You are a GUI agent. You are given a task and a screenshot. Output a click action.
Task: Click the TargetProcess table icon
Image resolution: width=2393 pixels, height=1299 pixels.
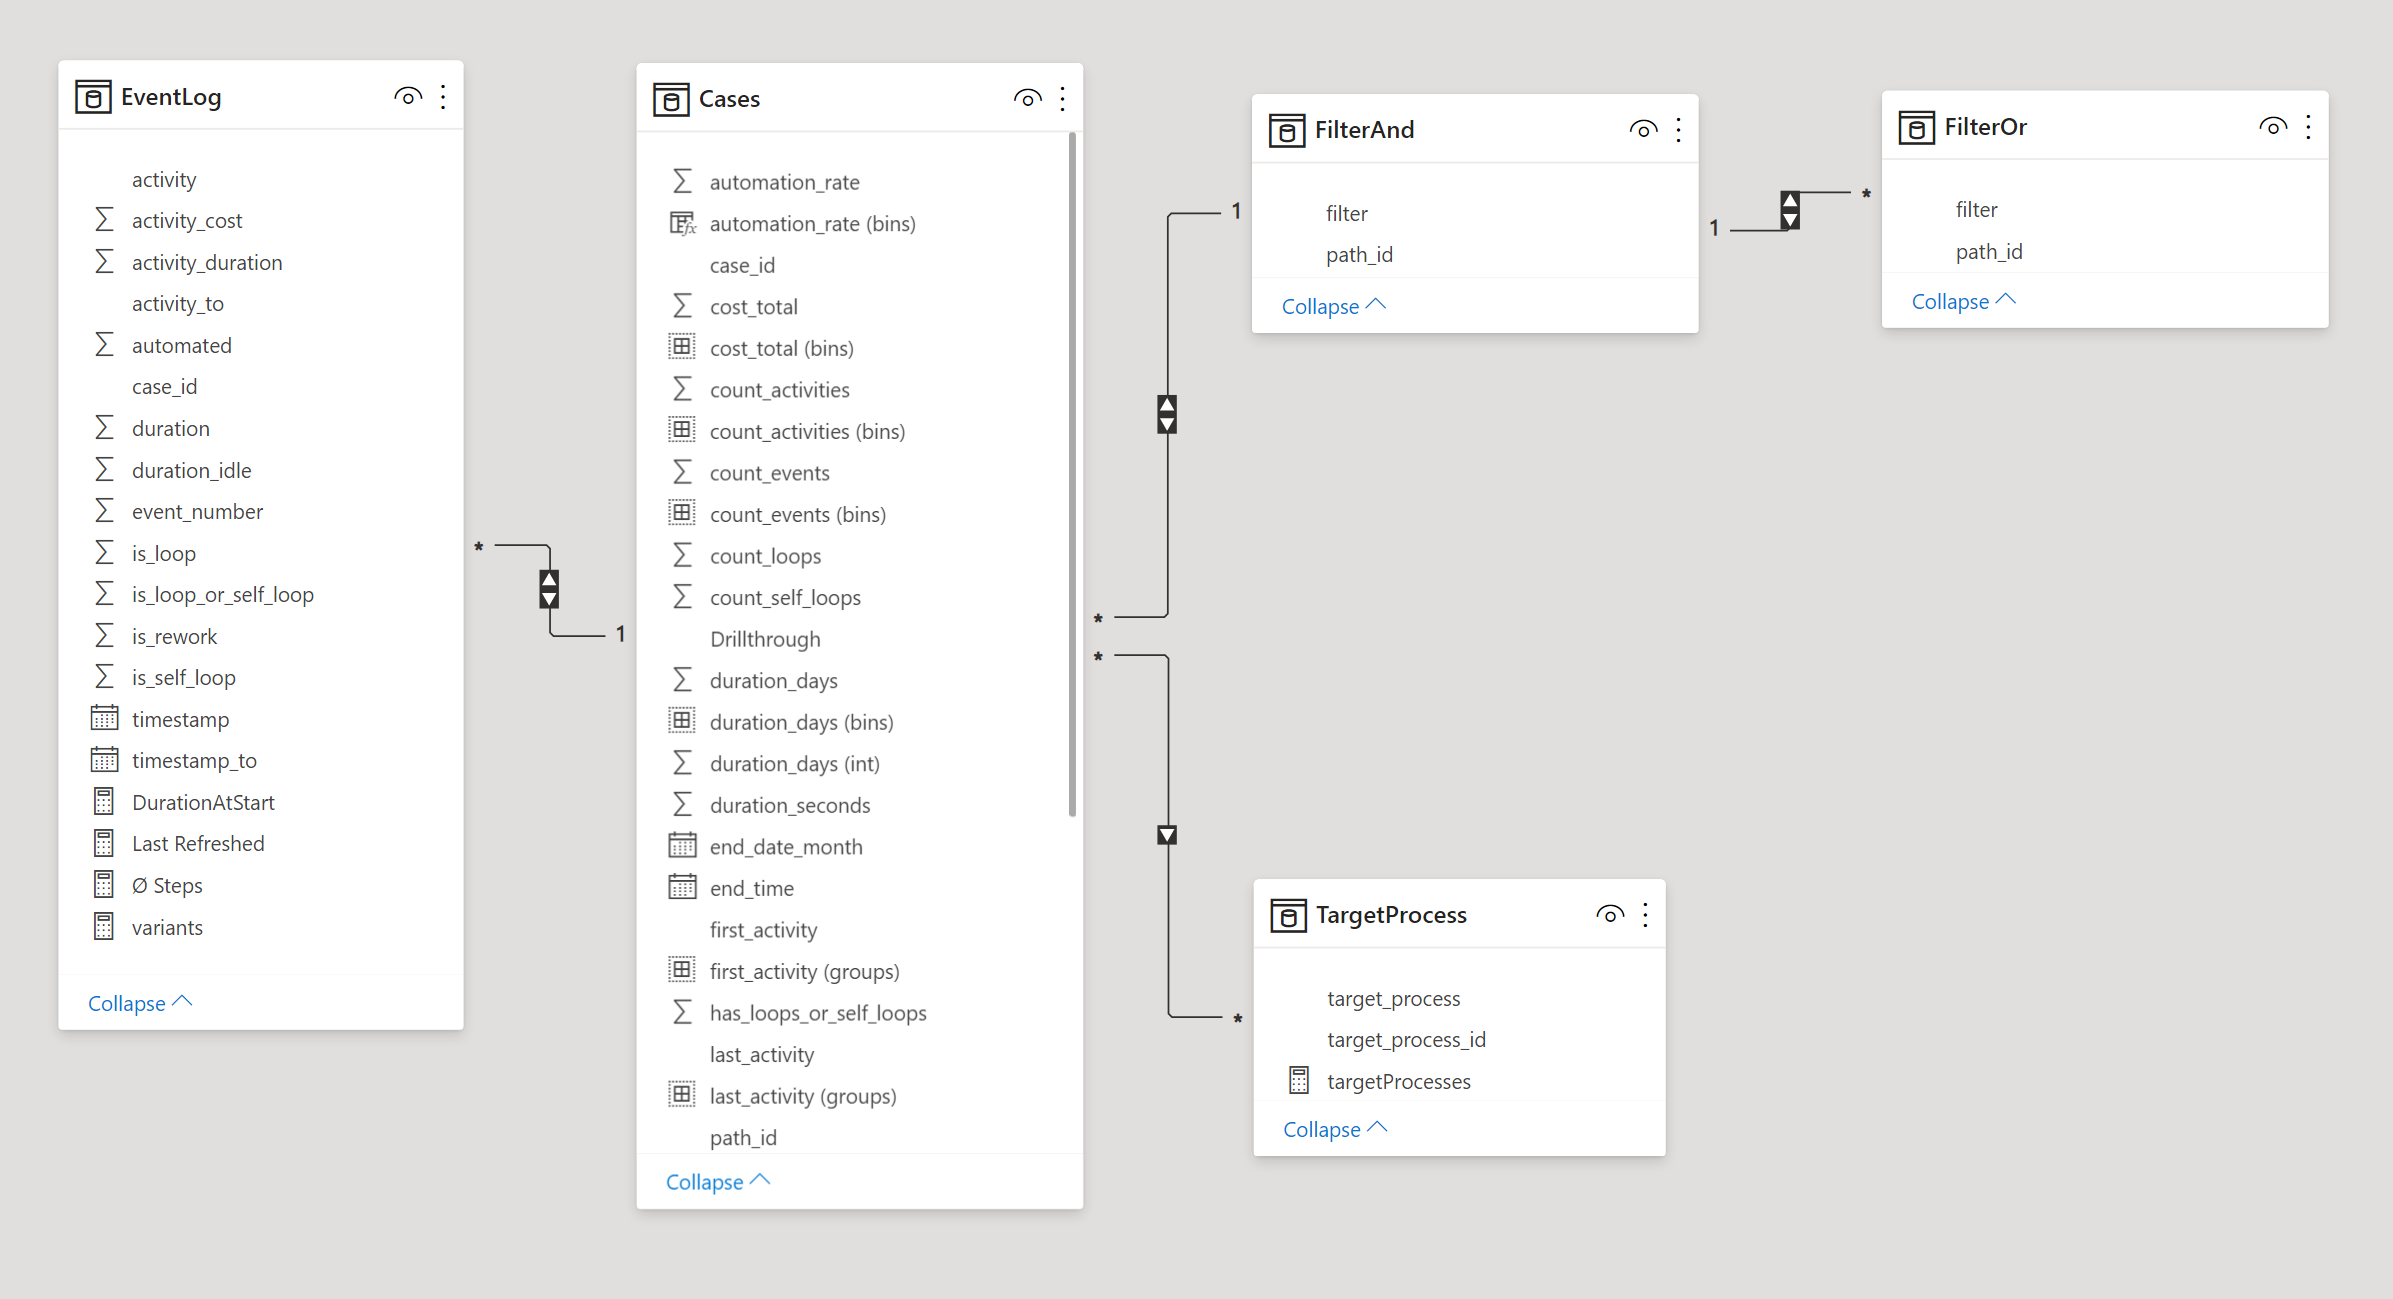click(1288, 915)
